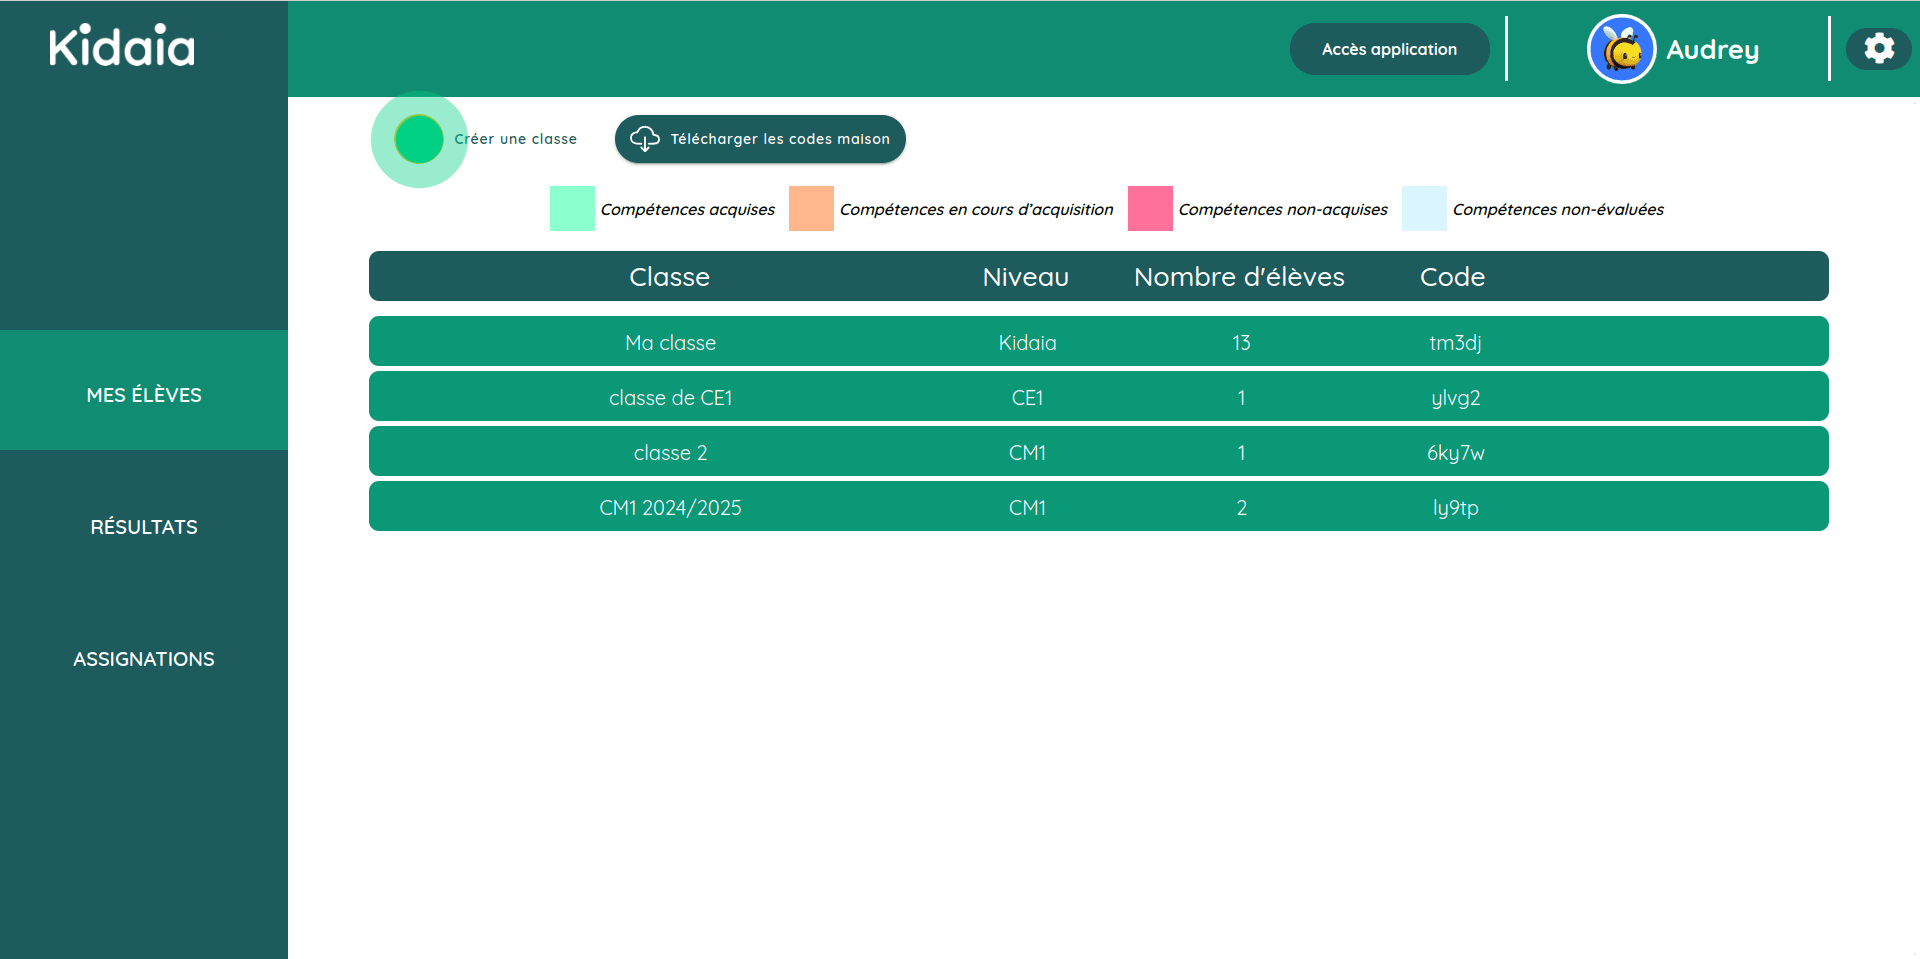Viewport: 1920px width, 959px height.
Task: Open the classe 2 row
Action: pos(670,452)
